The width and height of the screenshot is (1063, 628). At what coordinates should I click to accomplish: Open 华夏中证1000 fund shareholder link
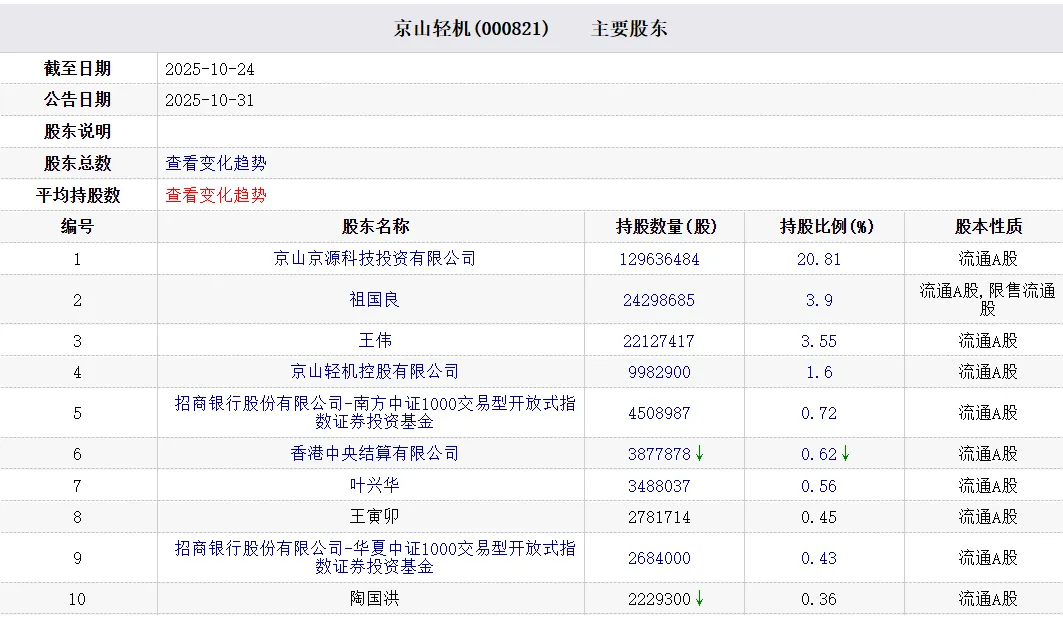coord(374,557)
